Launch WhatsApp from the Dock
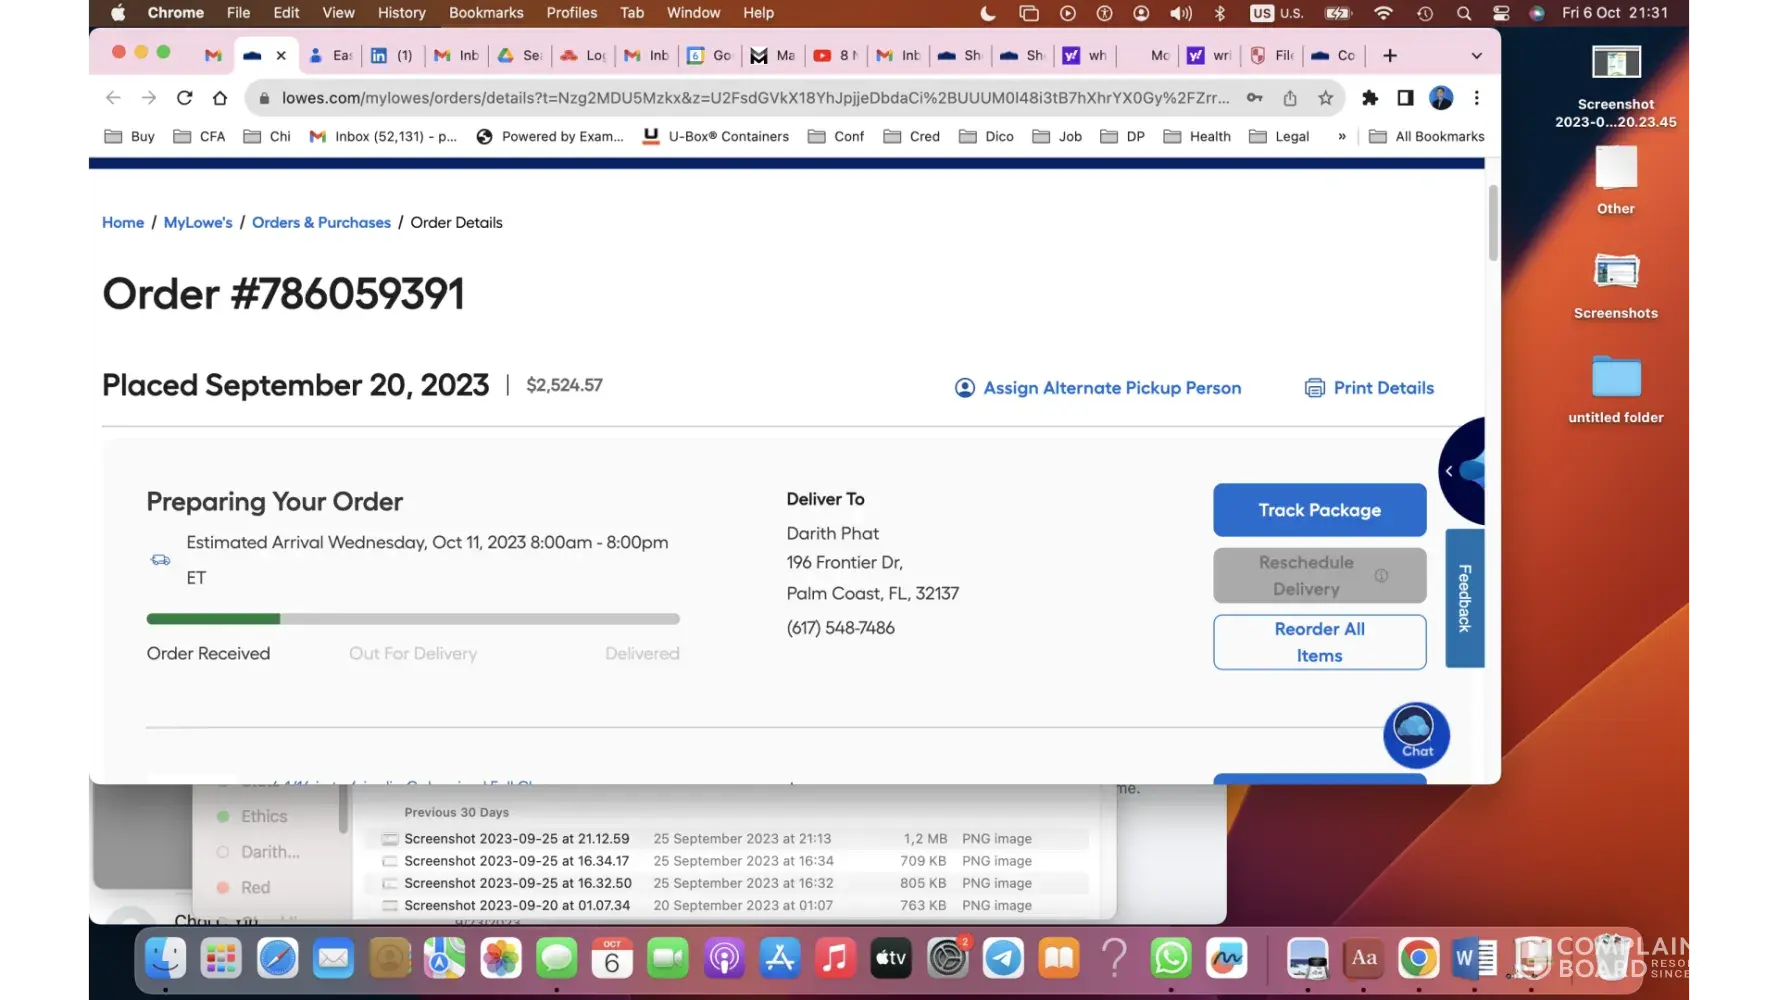Viewport: 1778px width, 1000px height. click(x=1171, y=958)
